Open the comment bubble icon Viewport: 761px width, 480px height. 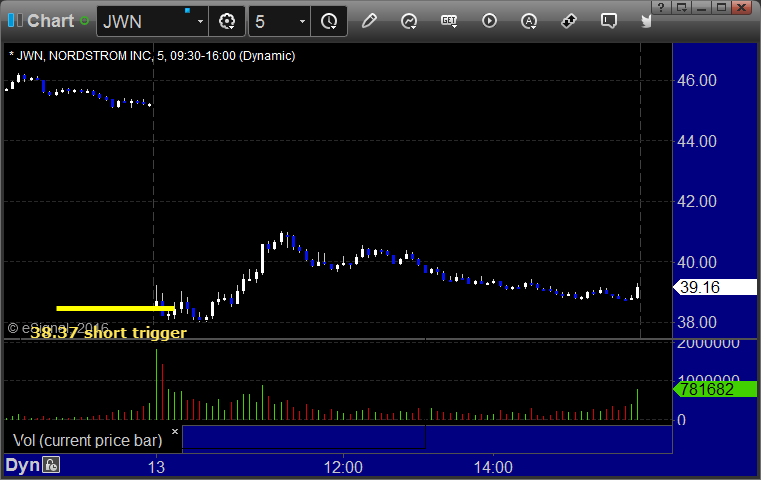[609, 21]
